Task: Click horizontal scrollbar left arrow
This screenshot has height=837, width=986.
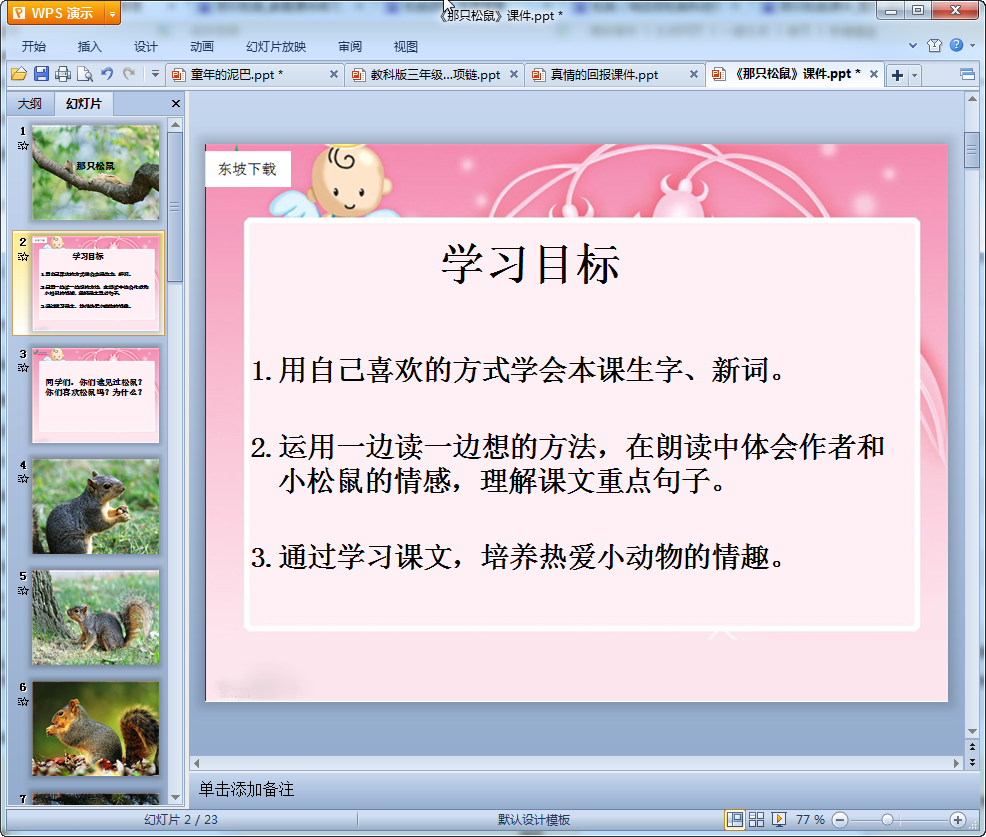Action: point(197,763)
